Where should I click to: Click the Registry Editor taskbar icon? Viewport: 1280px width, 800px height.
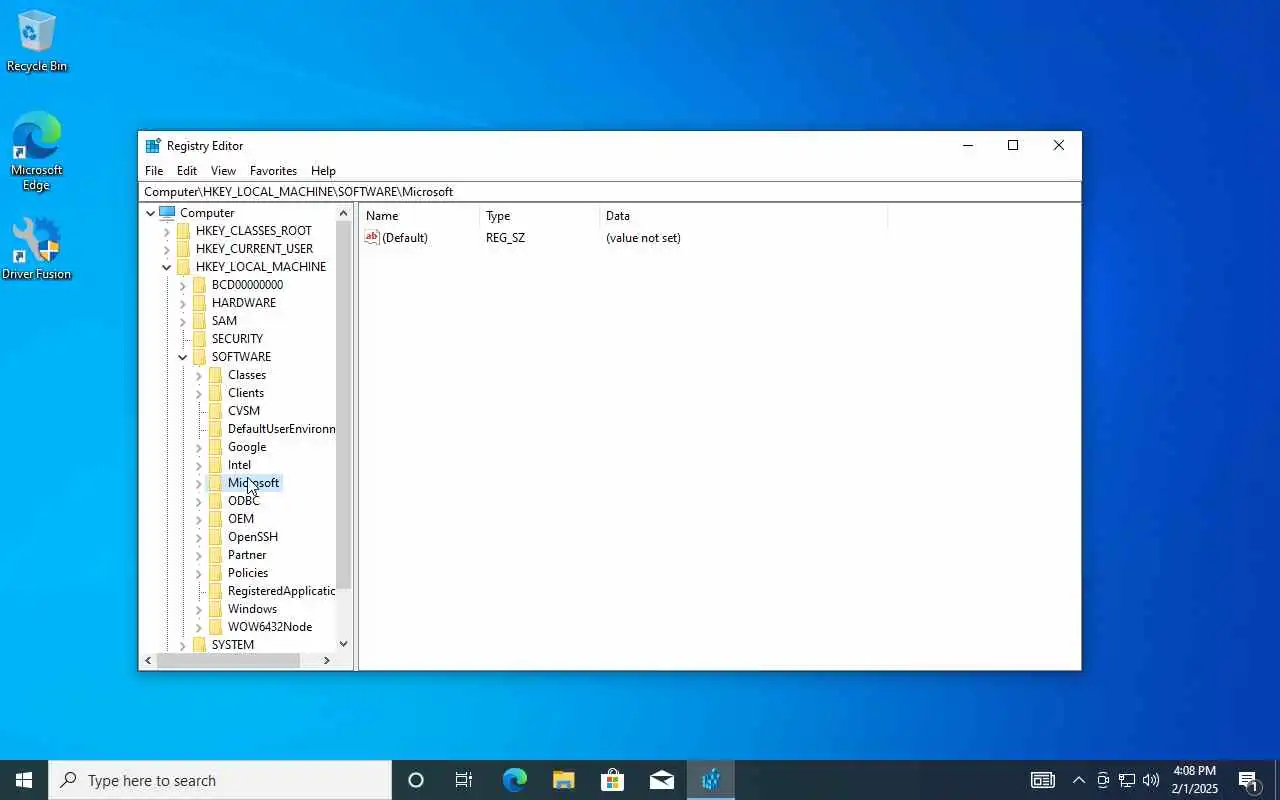click(710, 780)
